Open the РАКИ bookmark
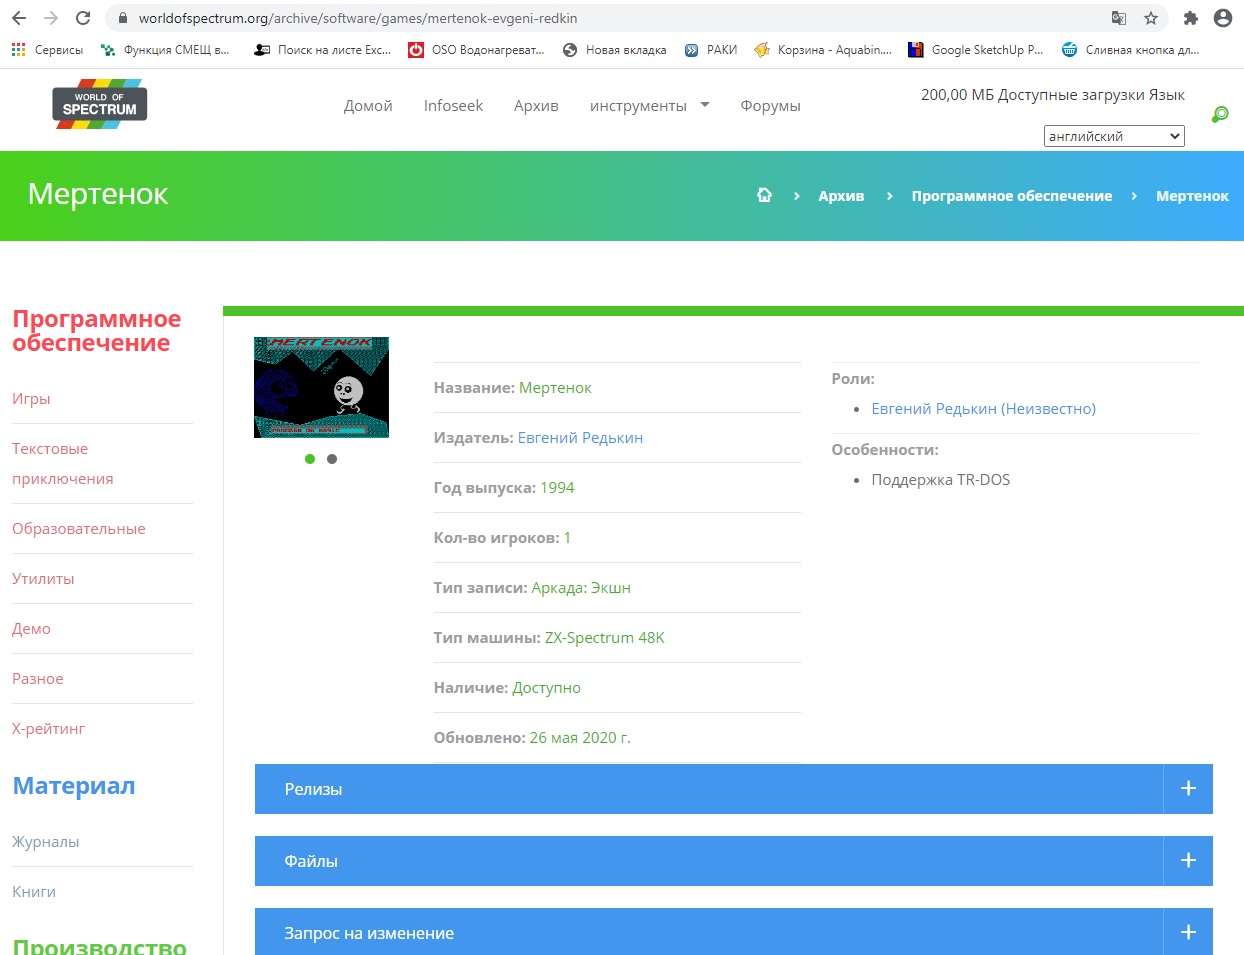 click(711, 50)
